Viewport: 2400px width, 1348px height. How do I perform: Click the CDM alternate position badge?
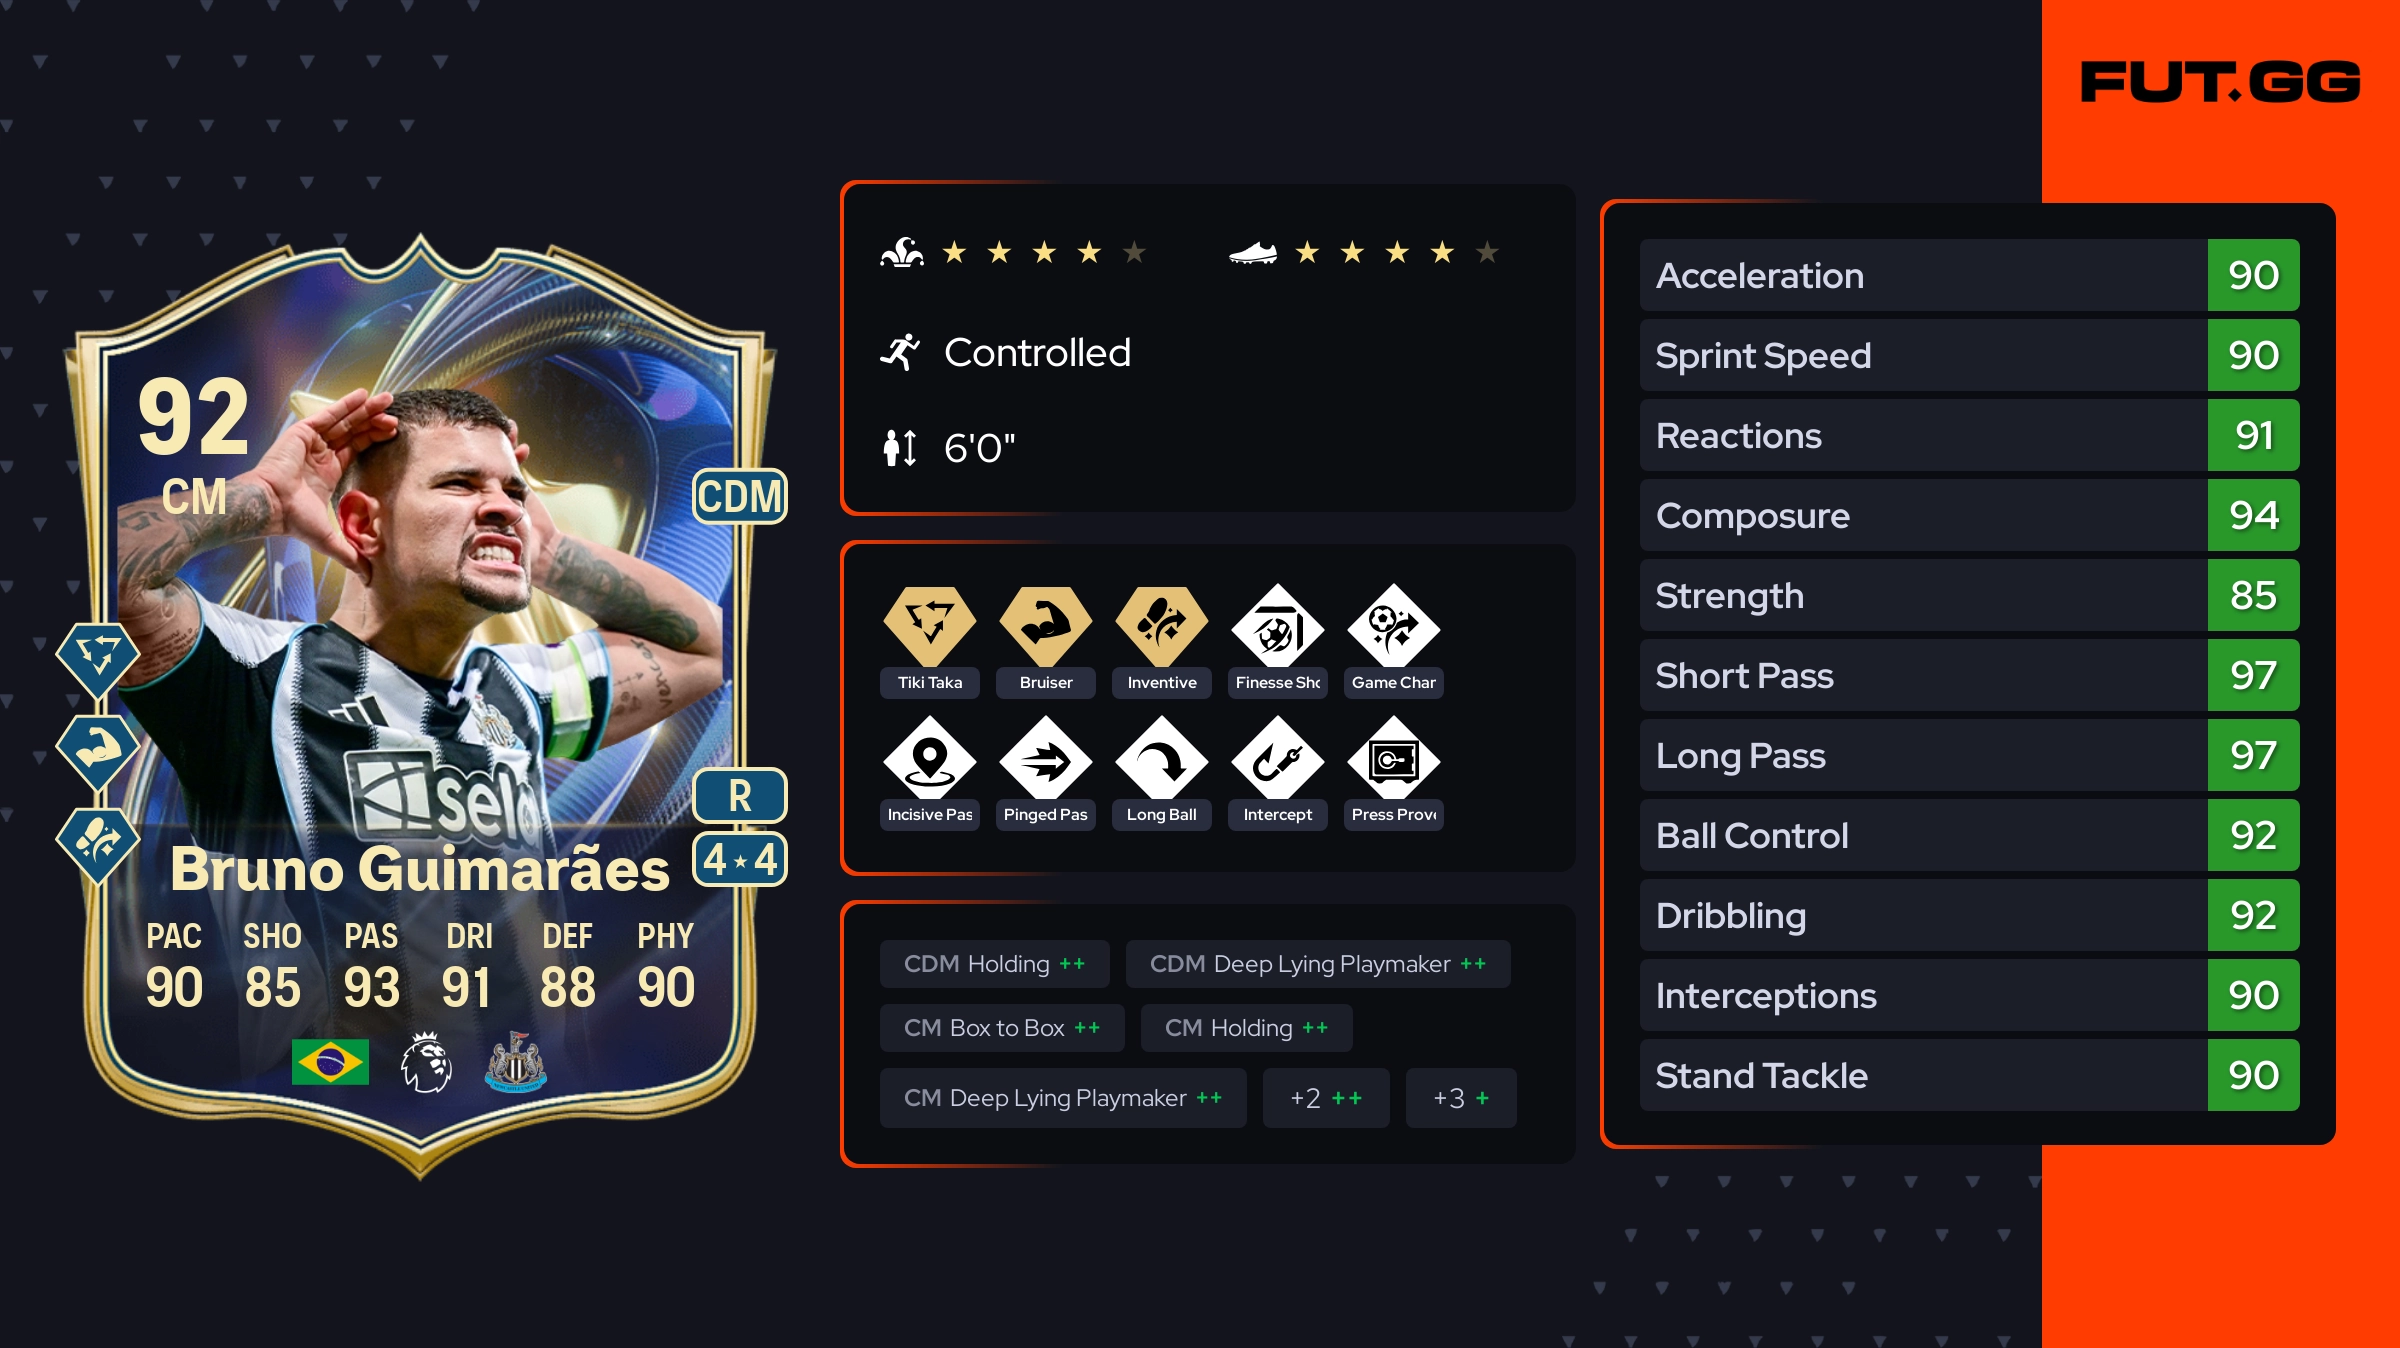tap(740, 496)
